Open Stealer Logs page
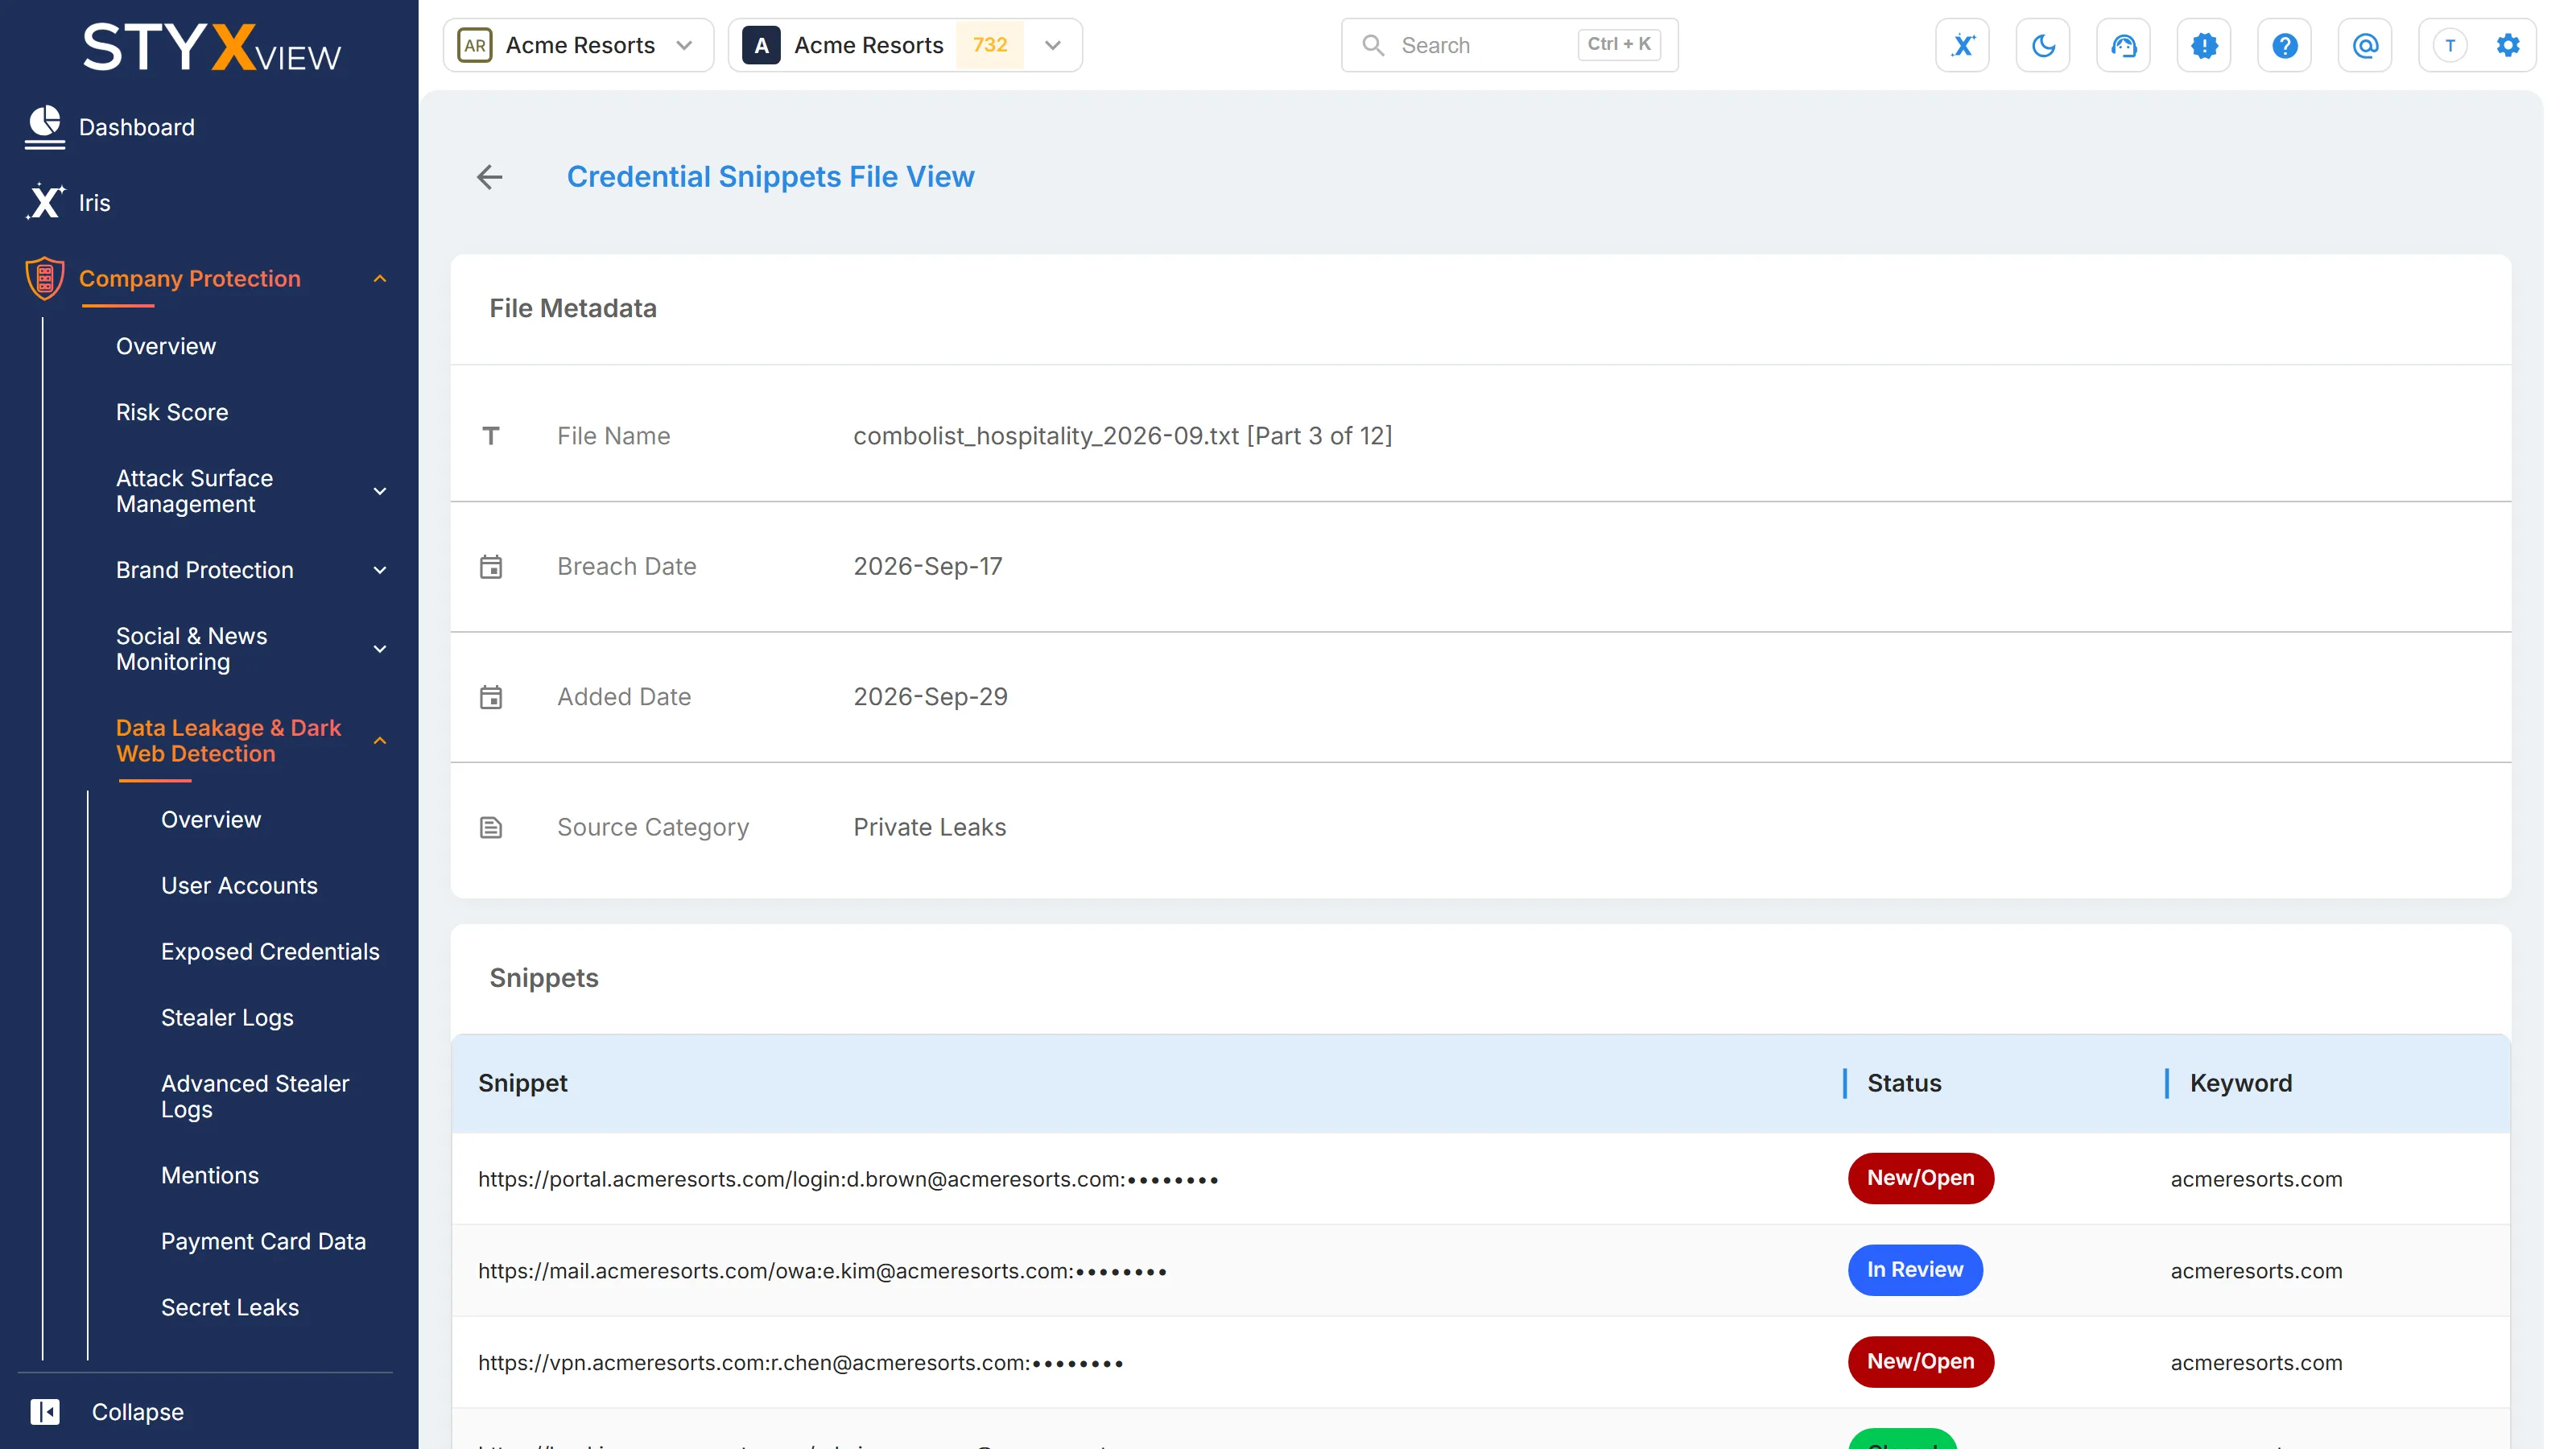This screenshot has height=1449, width=2576. pyautogui.click(x=227, y=1017)
